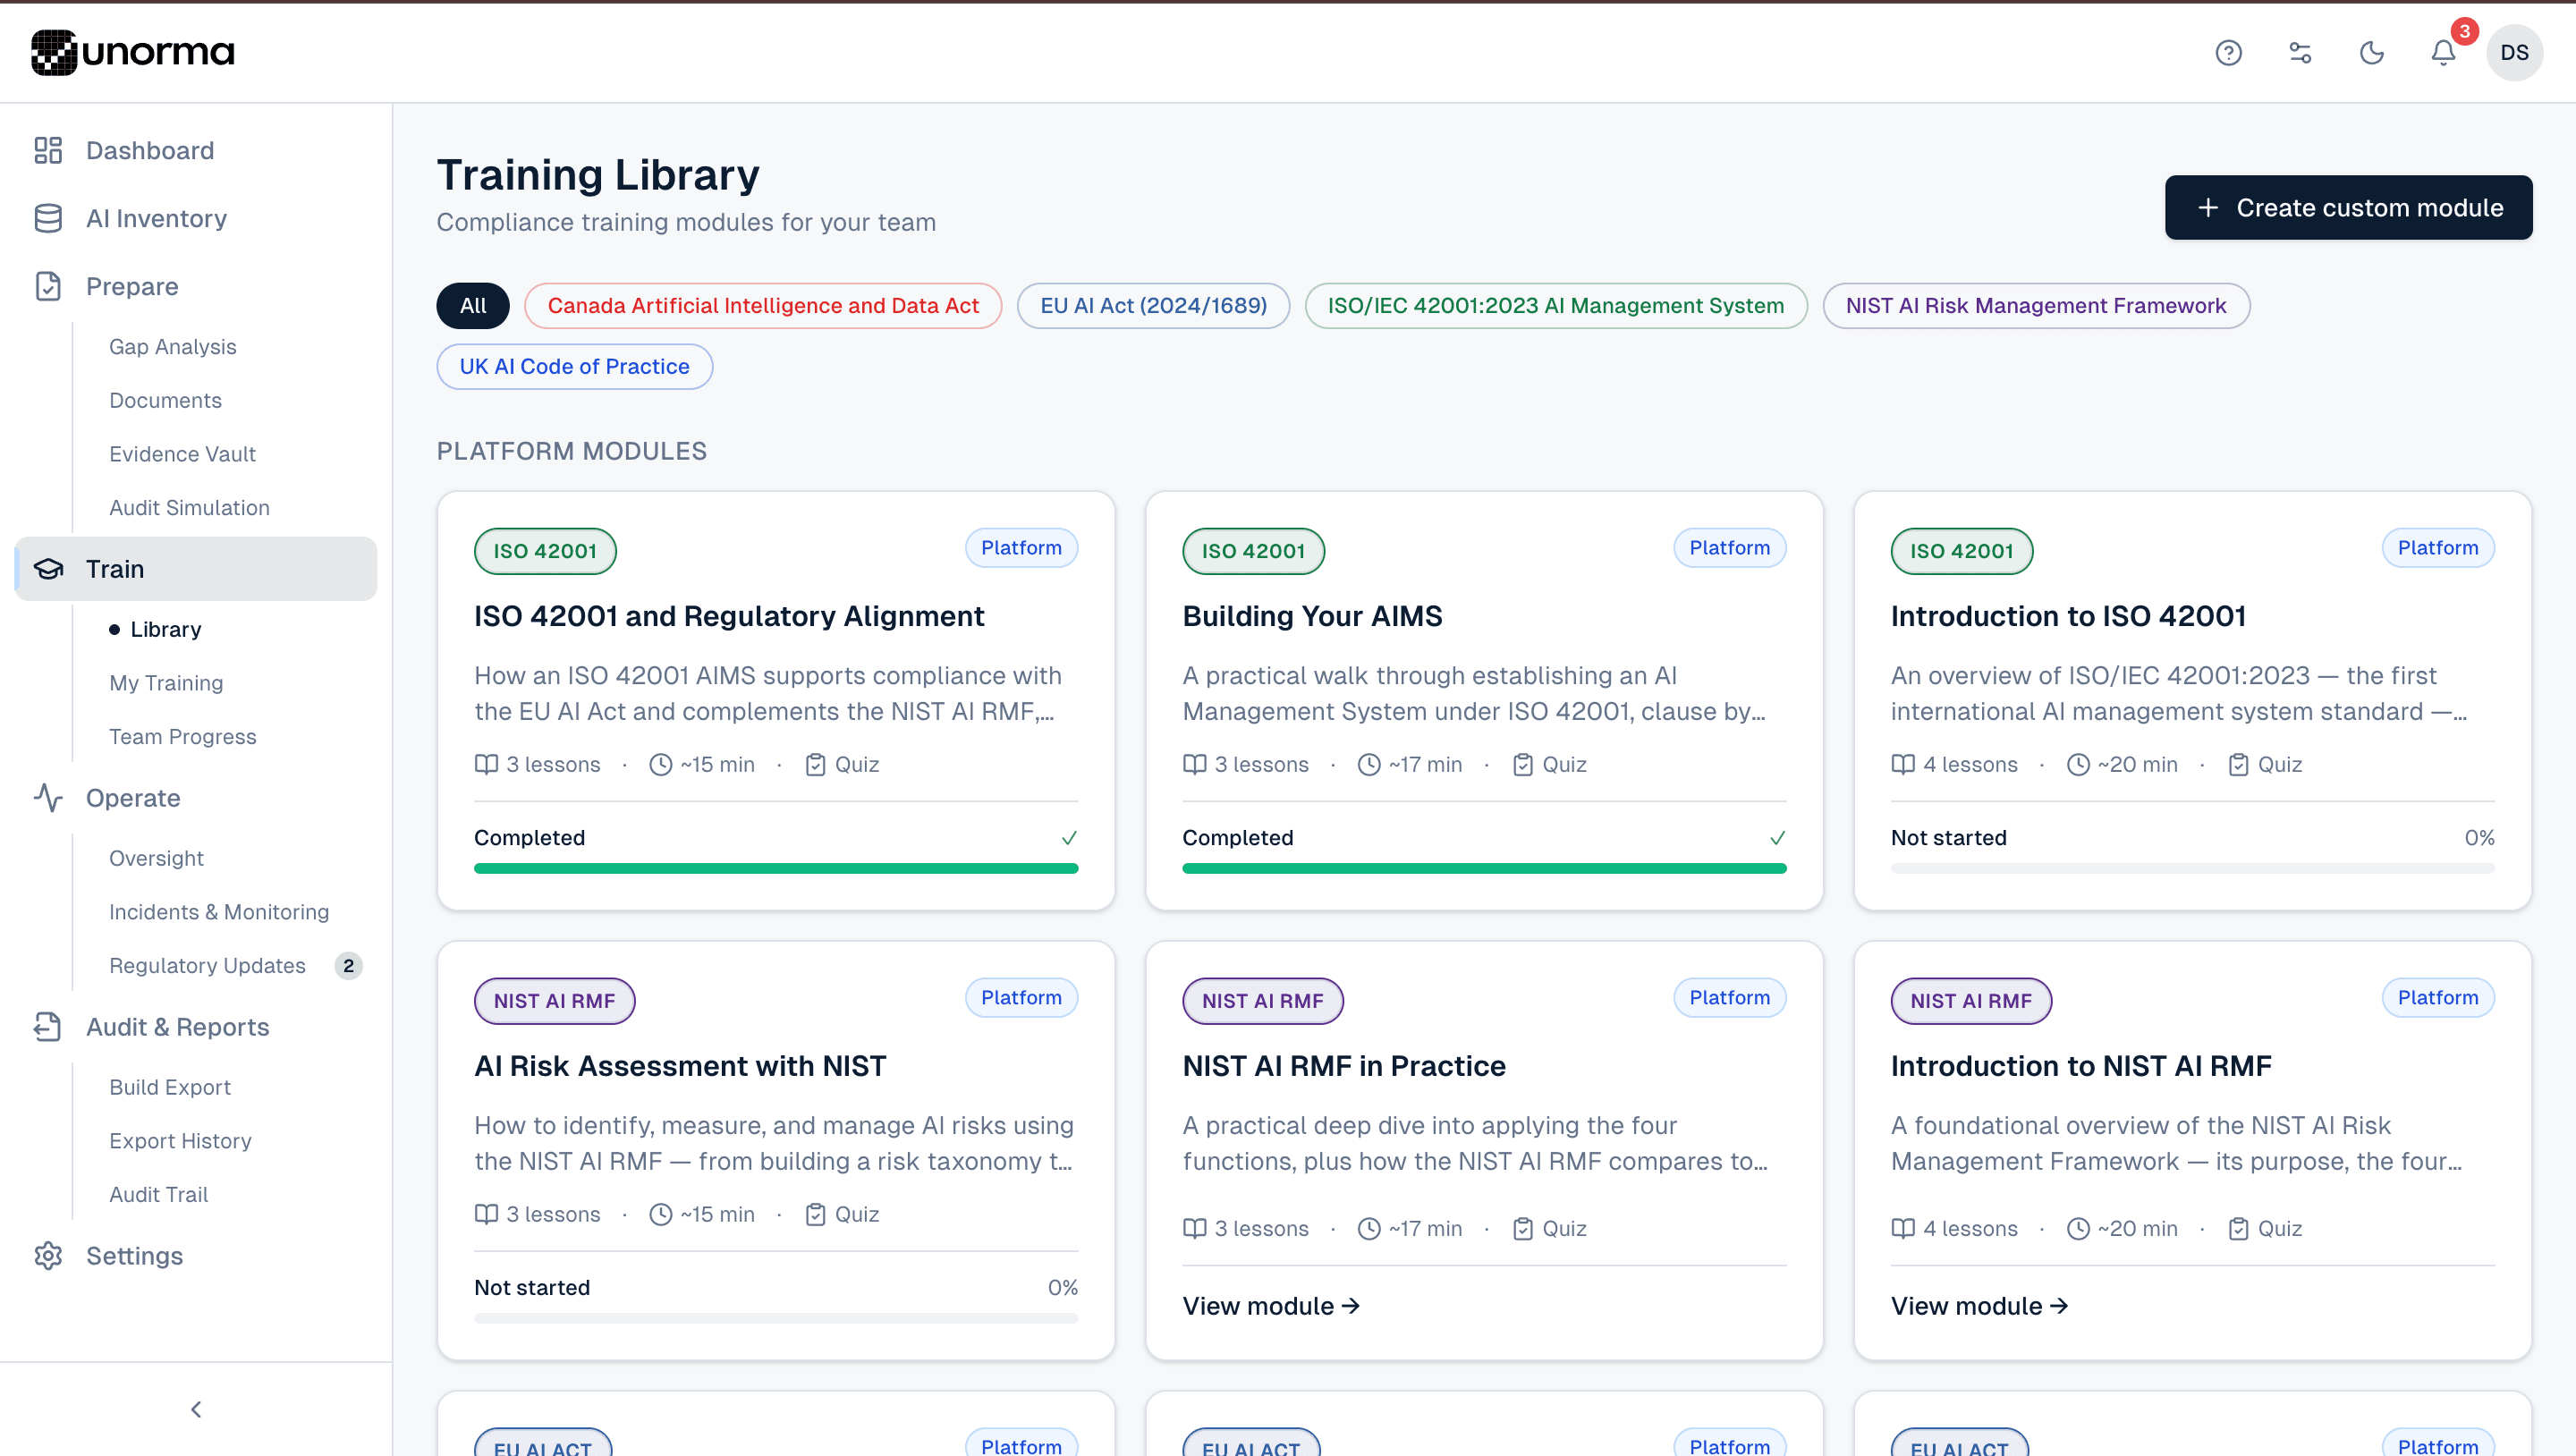Click clock icon on NIST AI RMF in Practice card

pos(1369,1229)
